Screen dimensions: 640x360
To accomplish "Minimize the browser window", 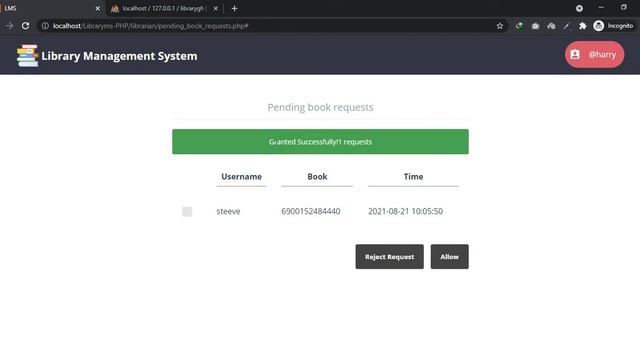I will pyautogui.click(x=601, y=8).
